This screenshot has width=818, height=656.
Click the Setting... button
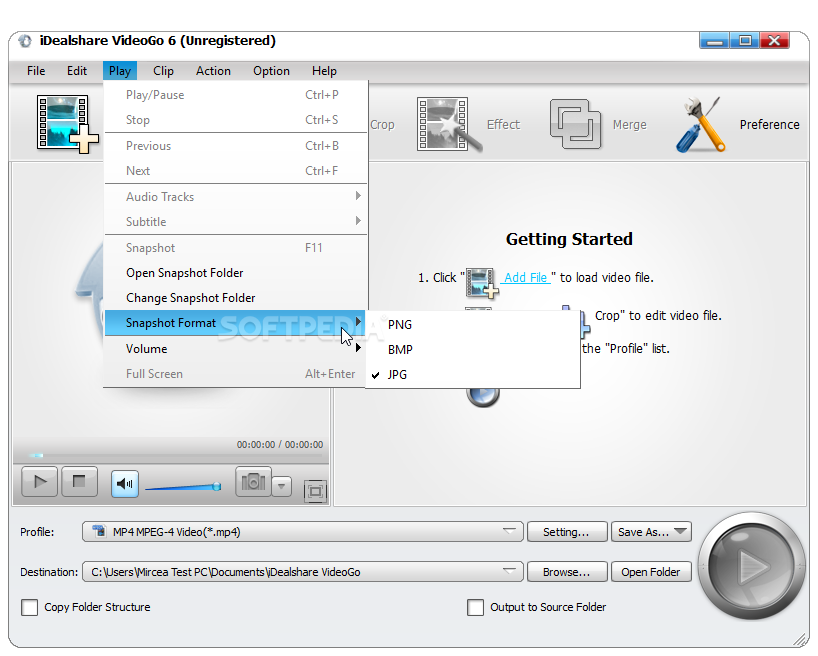(567, 532)
